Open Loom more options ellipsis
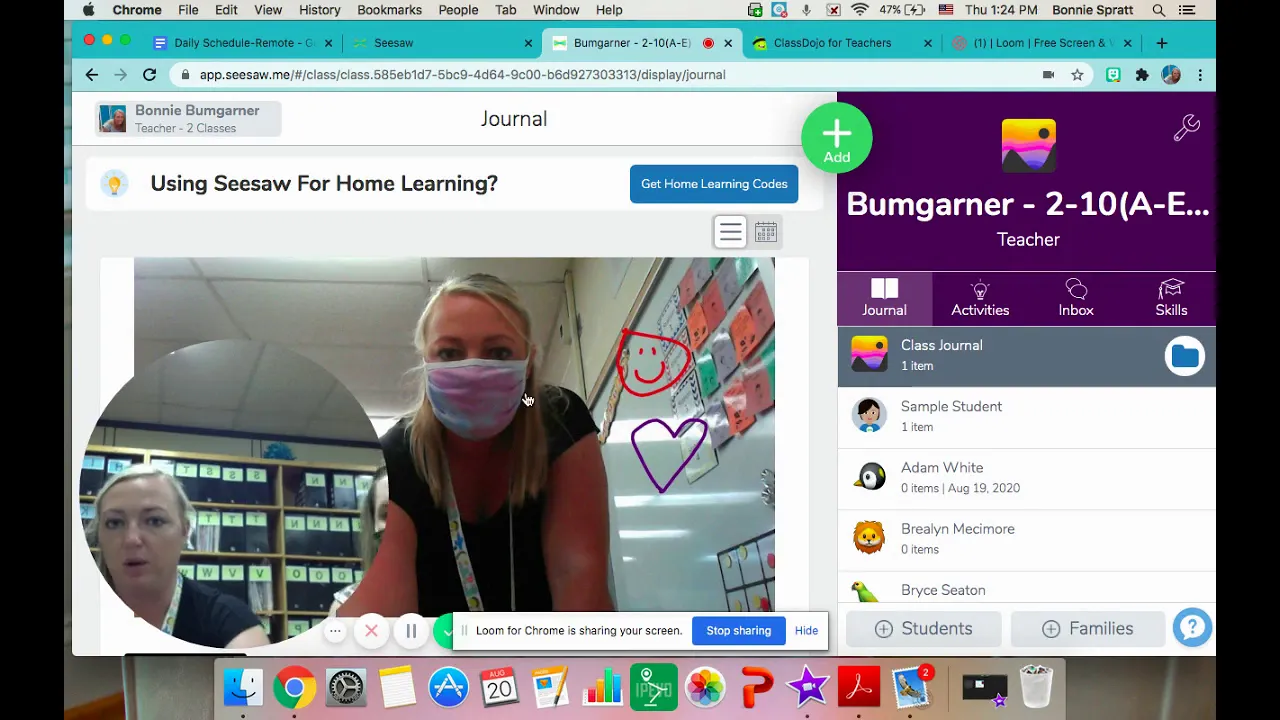The height and width of the screenshot is (720, 1280). pos(335,631)
